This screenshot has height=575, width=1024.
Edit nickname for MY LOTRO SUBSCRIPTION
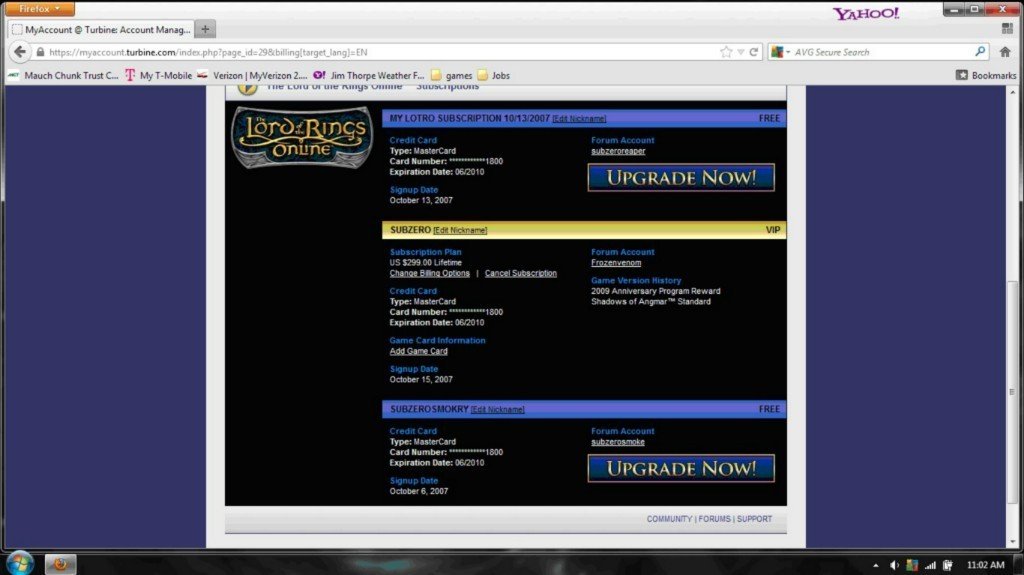pos(579,119)
